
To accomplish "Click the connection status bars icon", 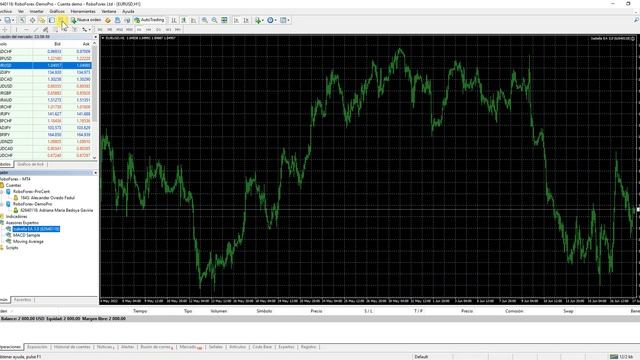I will click(x=614, y=357).
